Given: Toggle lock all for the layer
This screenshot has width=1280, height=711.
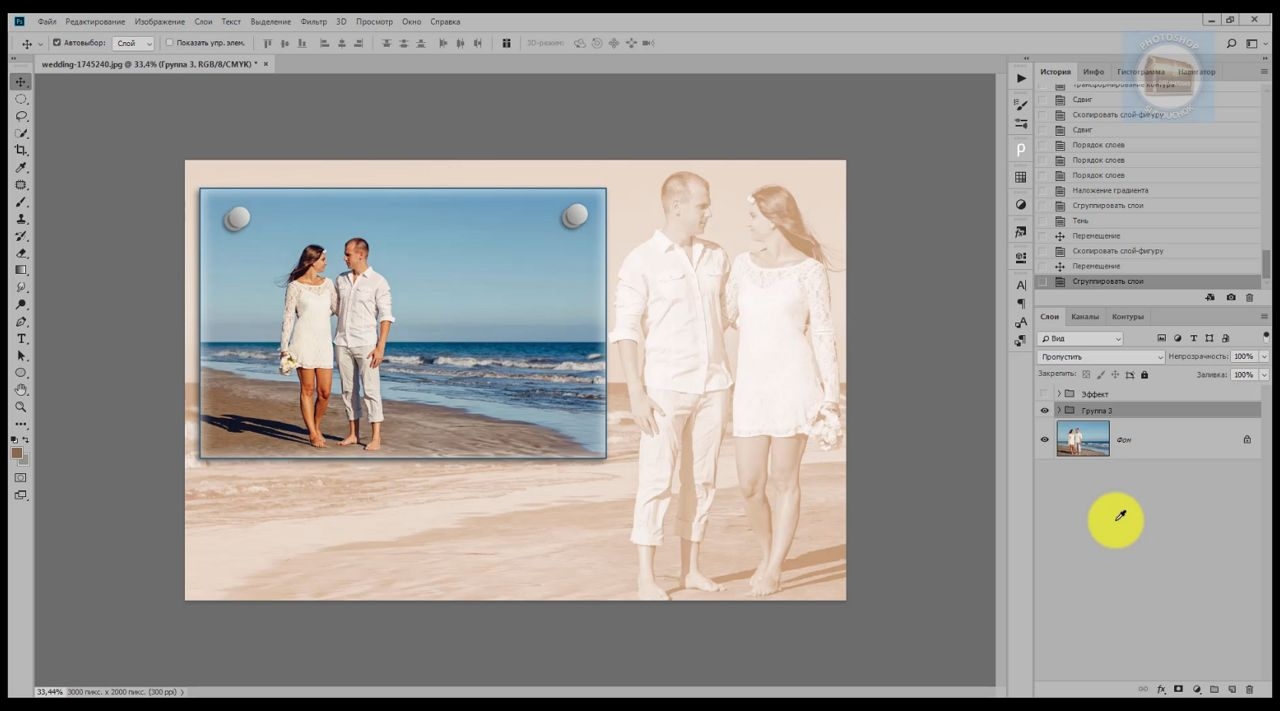Looking at the screenshot, I should click(x=1145, y=375).
